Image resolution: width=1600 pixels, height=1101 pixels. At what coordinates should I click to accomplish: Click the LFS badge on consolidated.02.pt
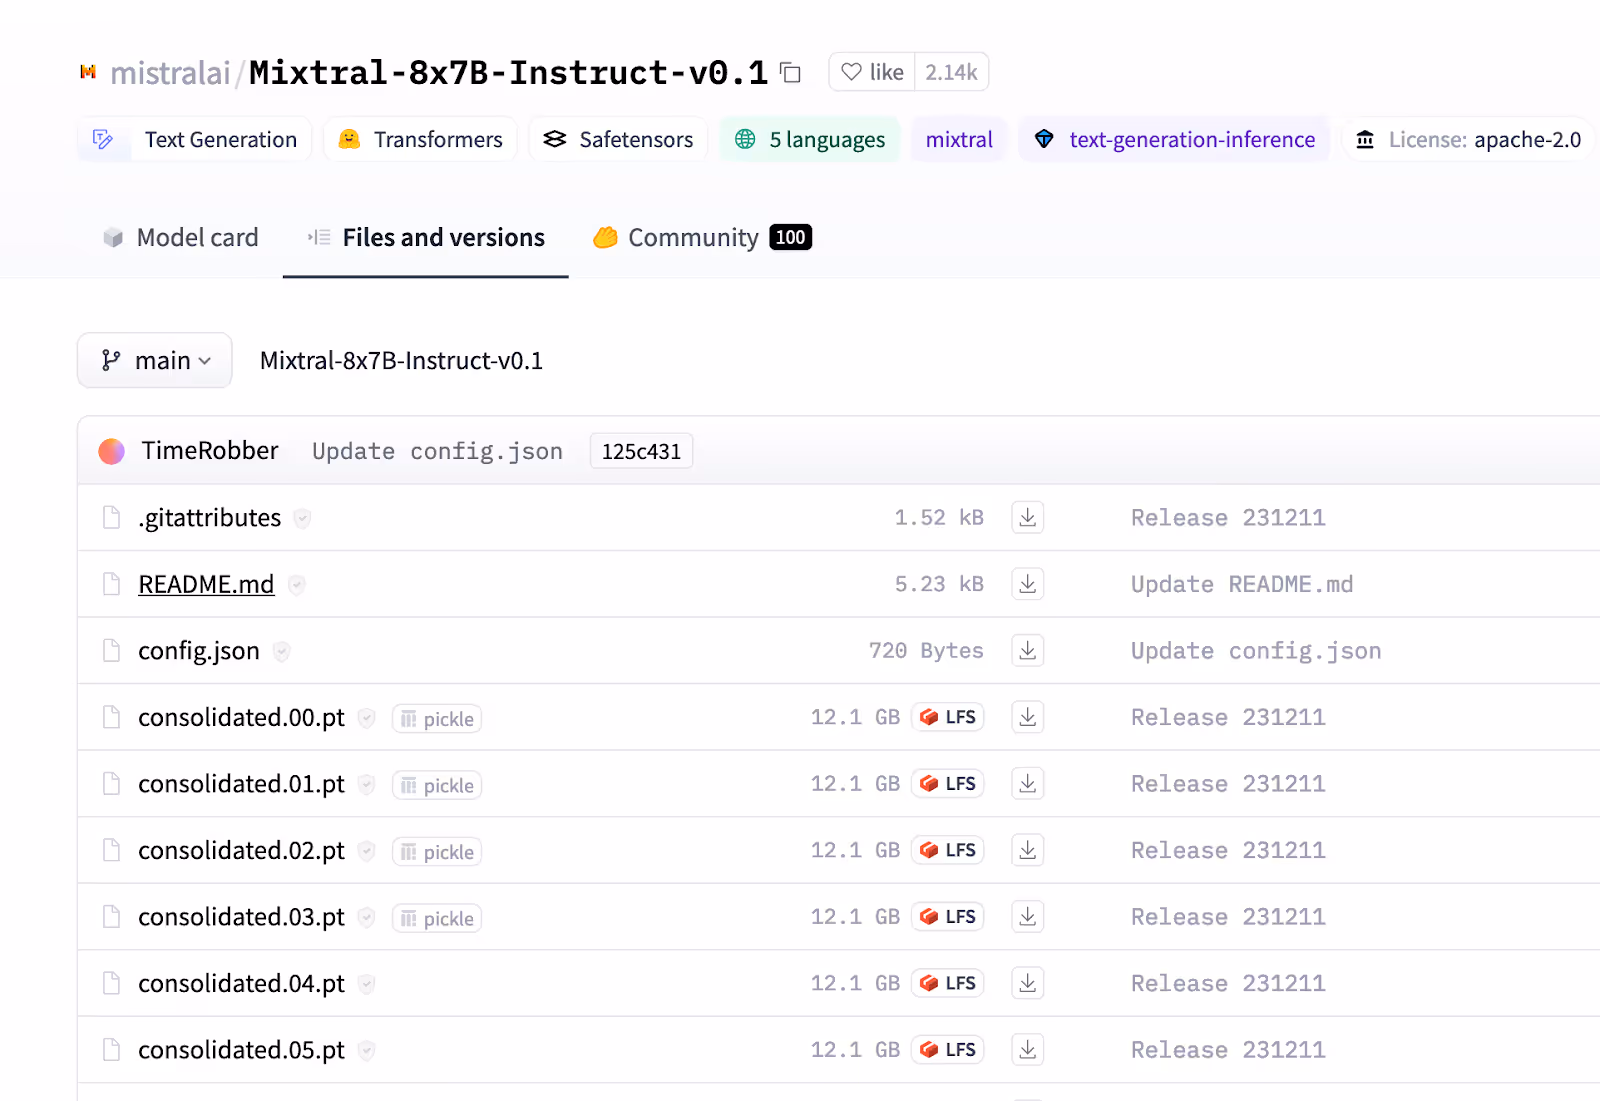948,850
